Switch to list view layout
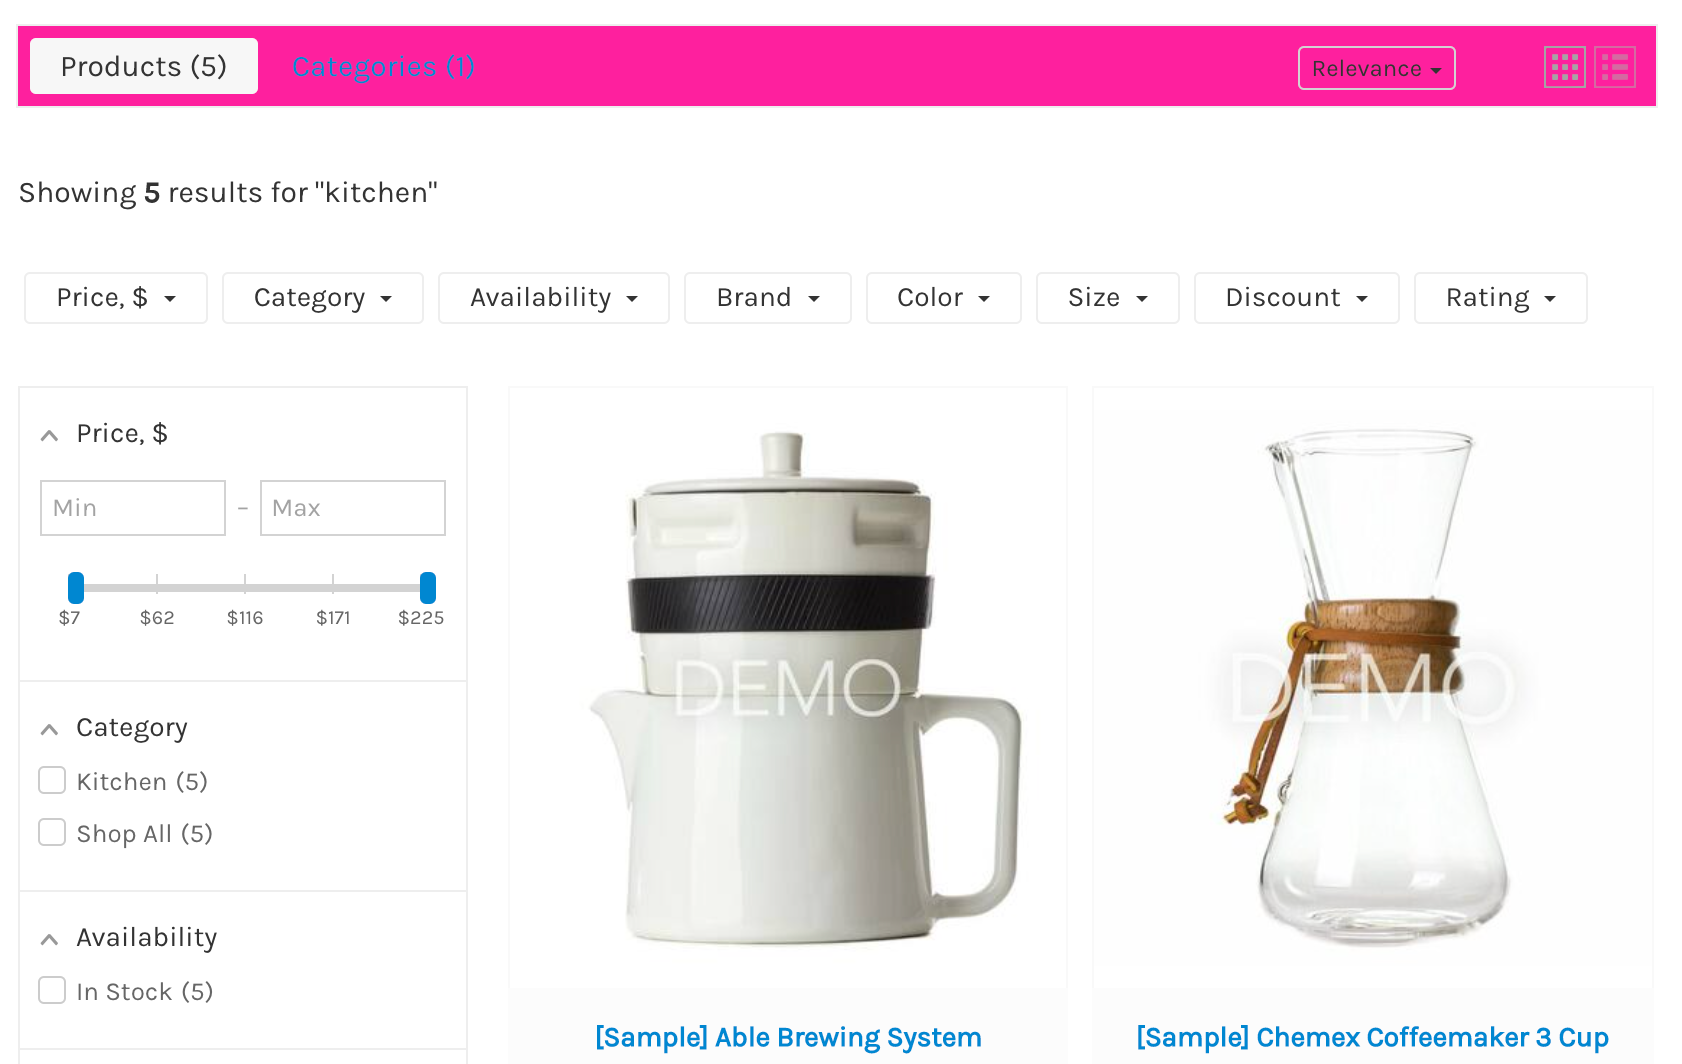 coord(1615,68)
